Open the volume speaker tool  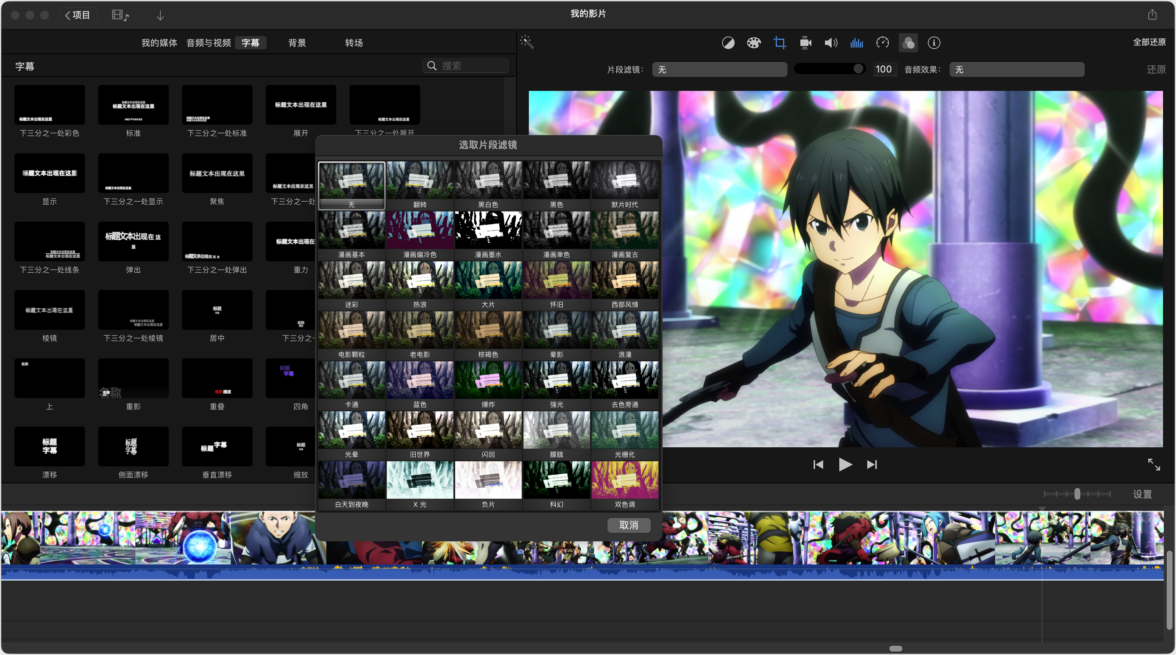pos(831,43)
